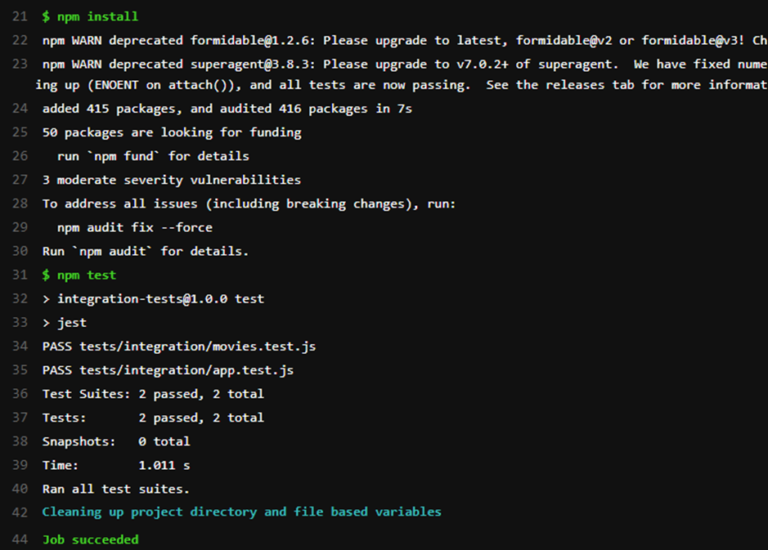Click the "Cleaning up project directory" line
Image resolution: width=768 pixels, height=550 pixels.
241,512
